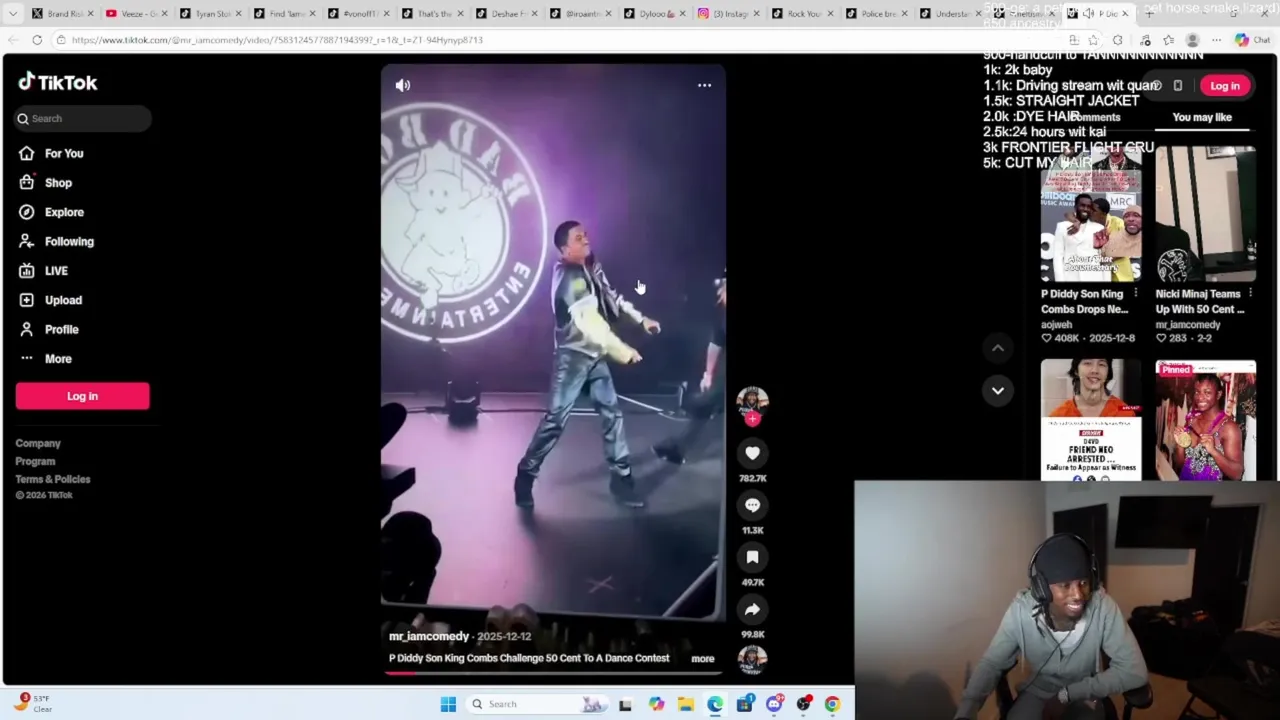
Task: Click the 'aojweh' author under P Diddy video
Action: (x=1056, y=325)
